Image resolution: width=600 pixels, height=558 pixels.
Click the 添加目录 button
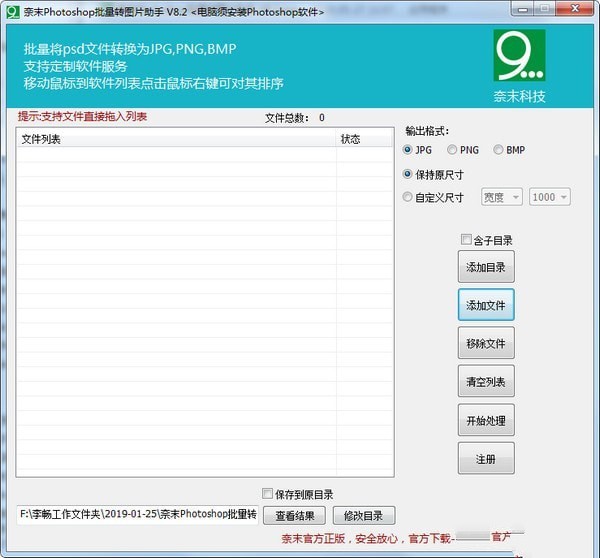click(486, 267)
